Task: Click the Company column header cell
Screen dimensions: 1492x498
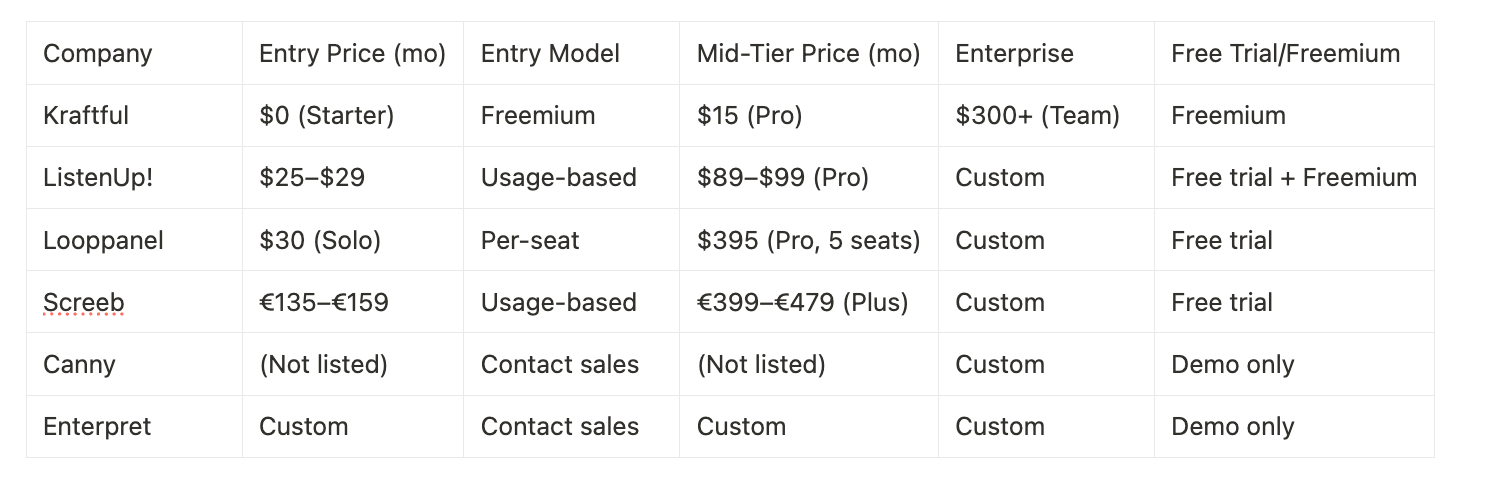Action: (97, 54)
